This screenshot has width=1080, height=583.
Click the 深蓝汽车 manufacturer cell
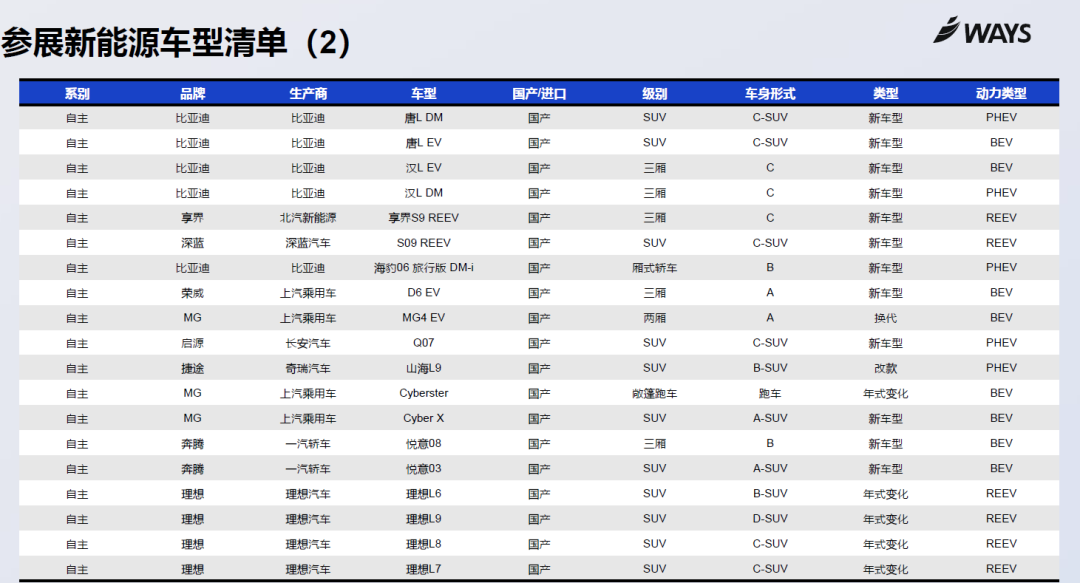click(x=308, y=243)
